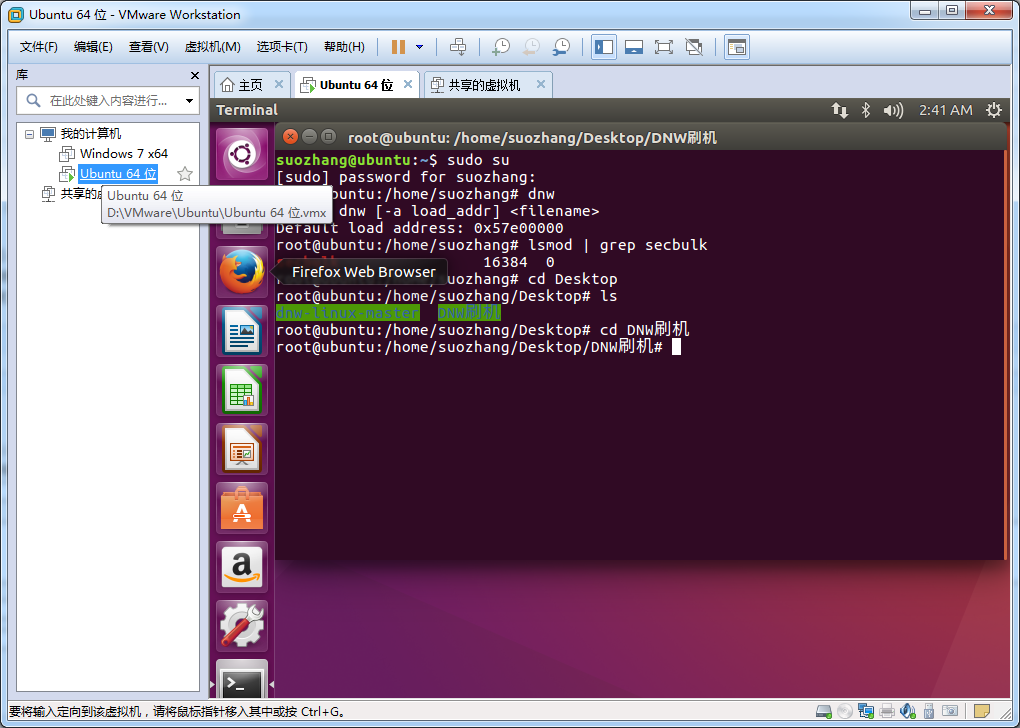Viewport: 1020px width, 728px height.
Task: Click the USB device status icon
Action: [x=929, y=711]
